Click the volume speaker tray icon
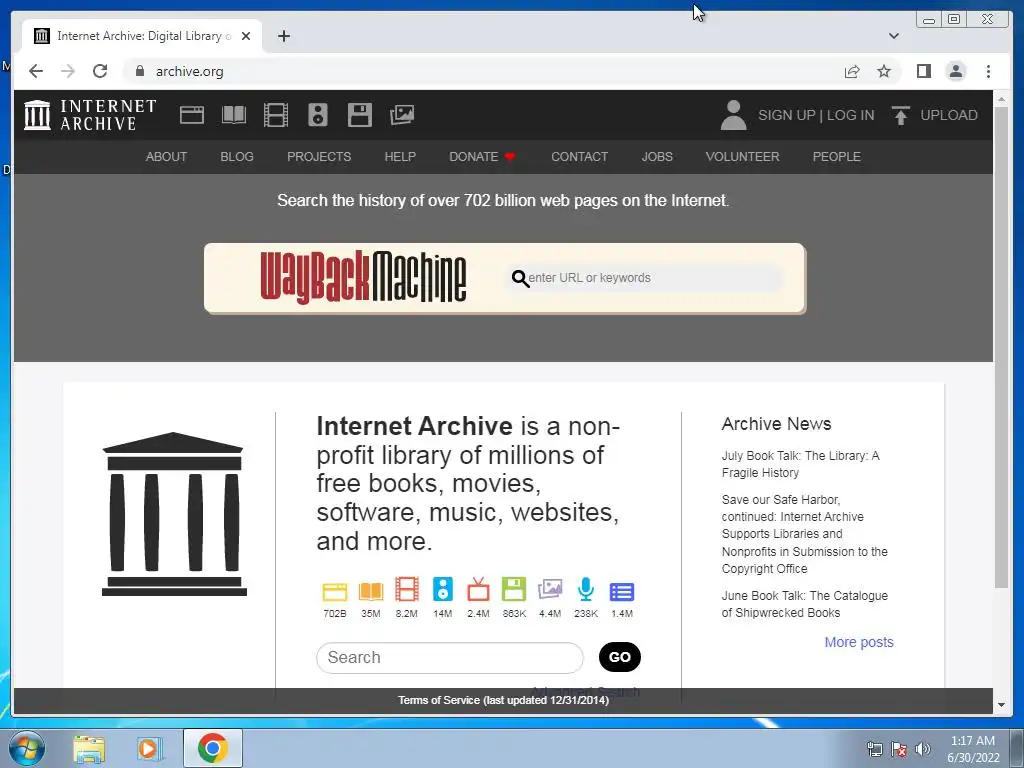 pyautogui.click(x=922, y=749)
